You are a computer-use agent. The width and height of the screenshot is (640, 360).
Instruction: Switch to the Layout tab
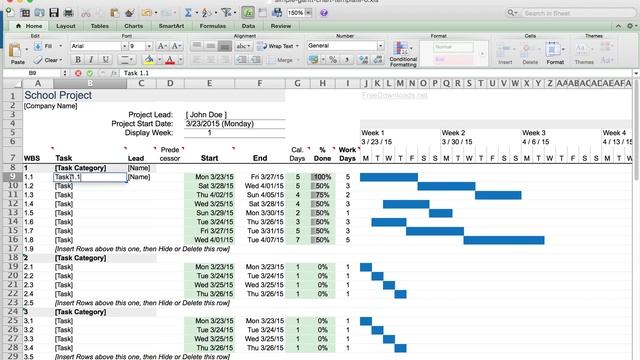pos(66,26)
